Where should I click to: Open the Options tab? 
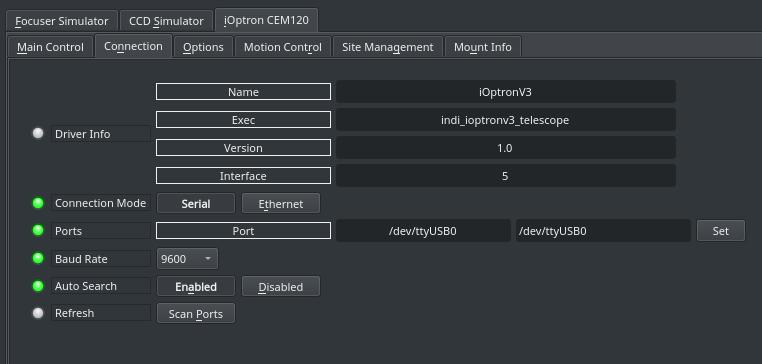coord(203,47)
